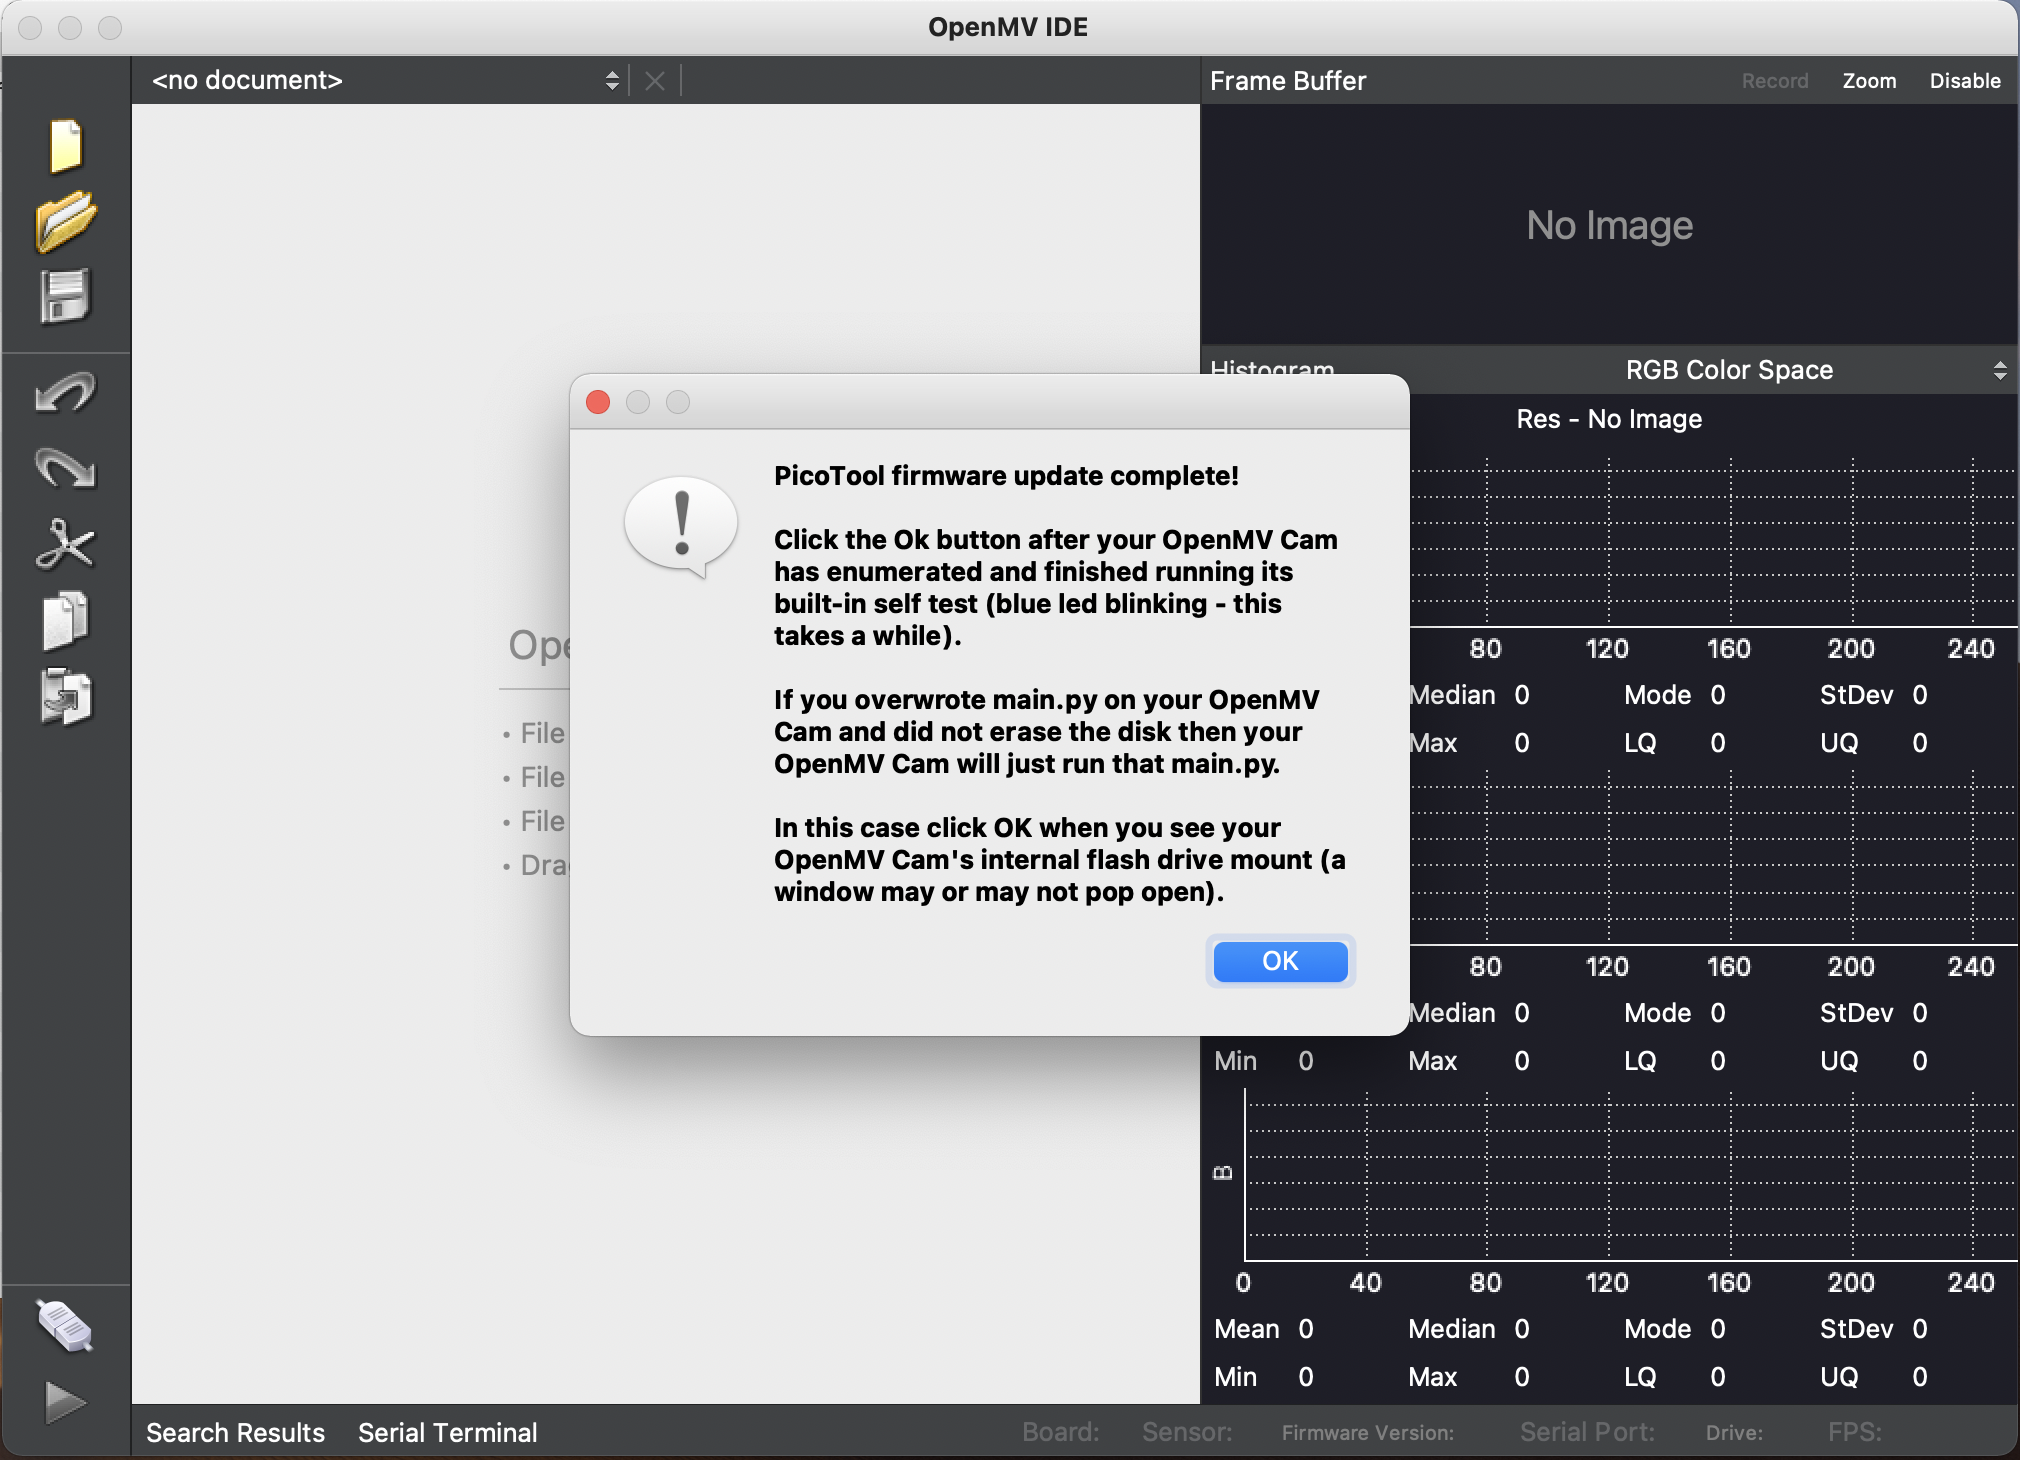The image size is (2020, 1460).
Task: Open the document selector dropdown
Action: pos(611,81)
